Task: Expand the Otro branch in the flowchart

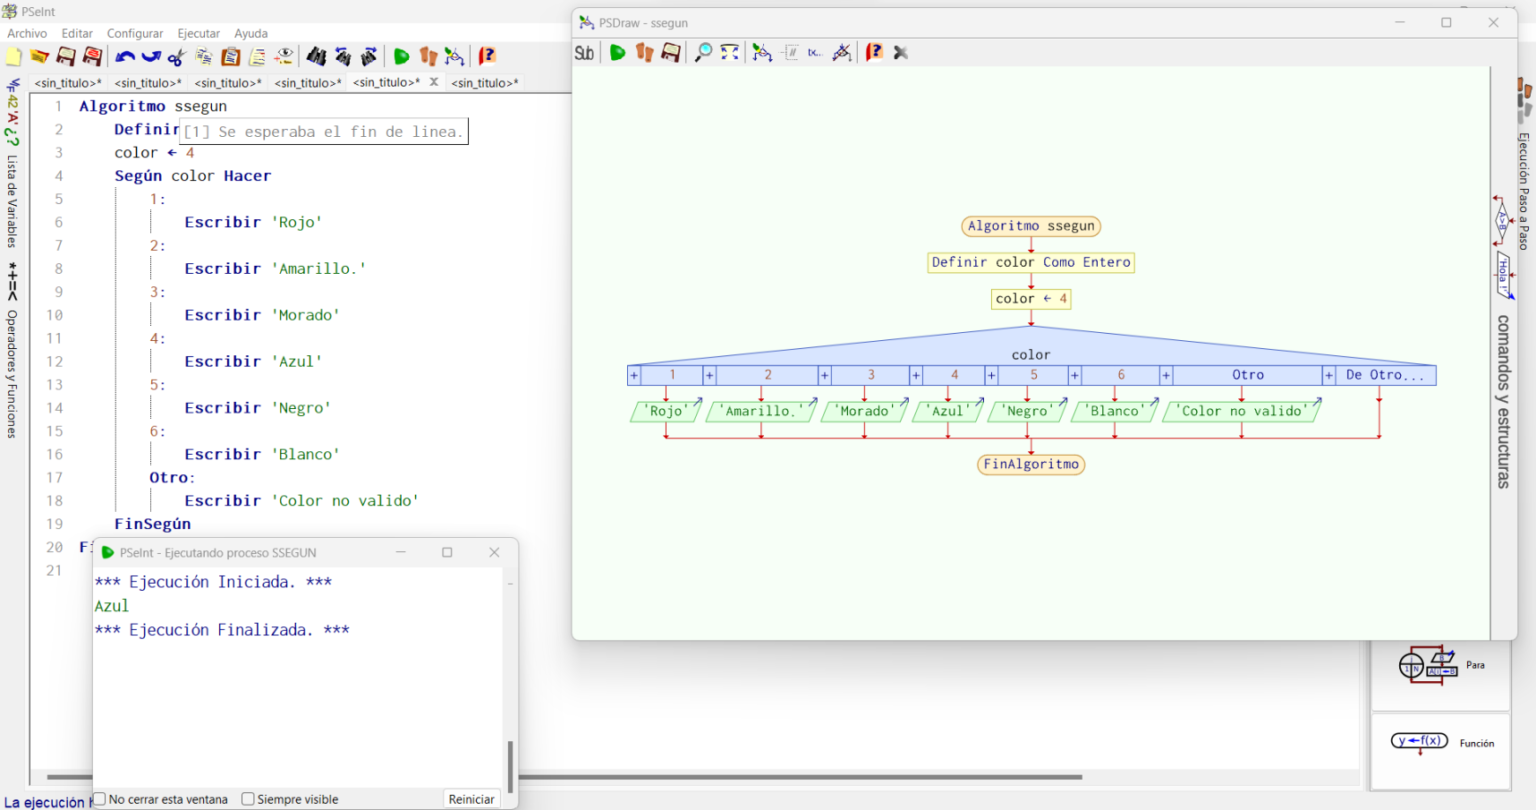Action: [x=1165, y=374]
